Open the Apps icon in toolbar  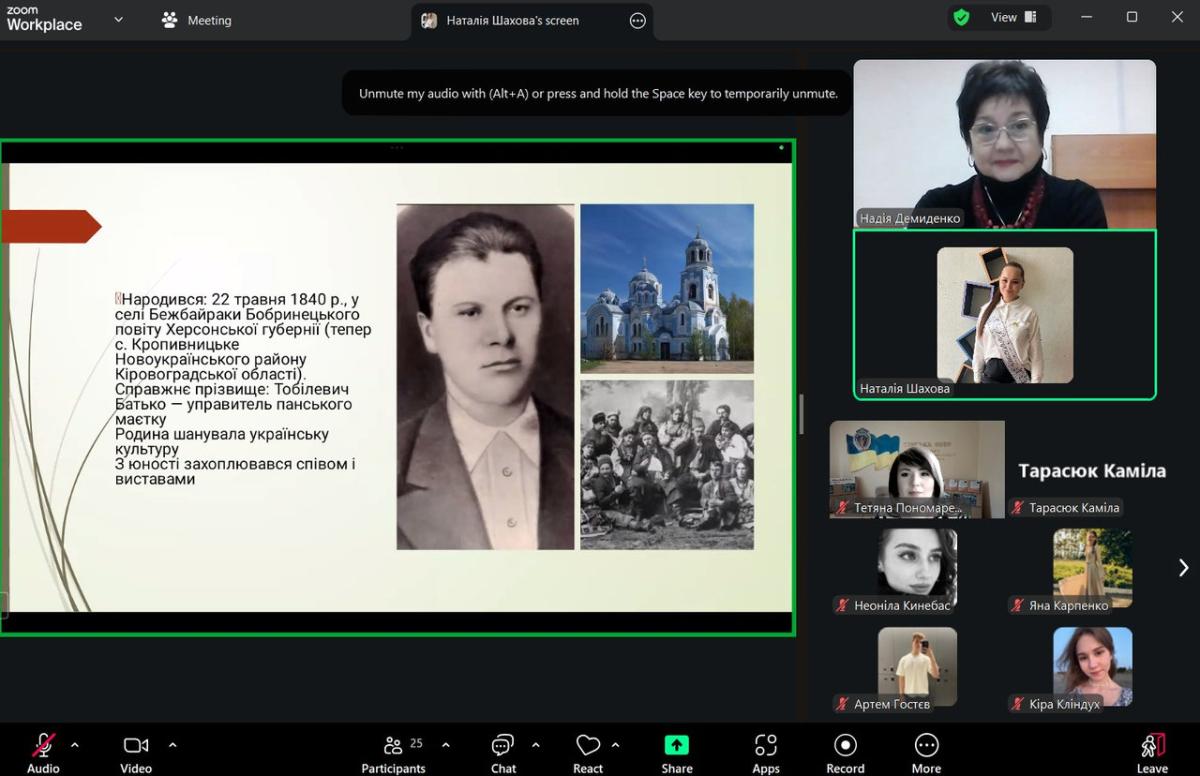(x=766, y=746)
